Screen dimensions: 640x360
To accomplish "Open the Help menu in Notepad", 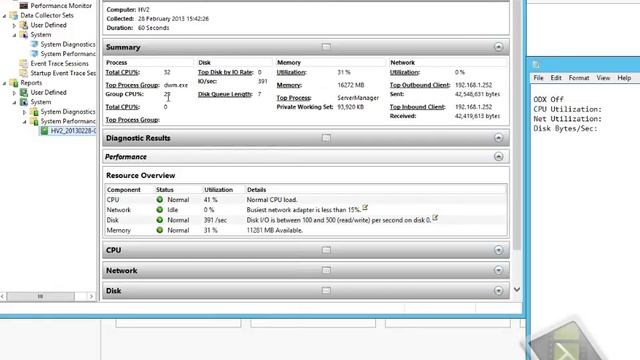I will coord(624,78).
